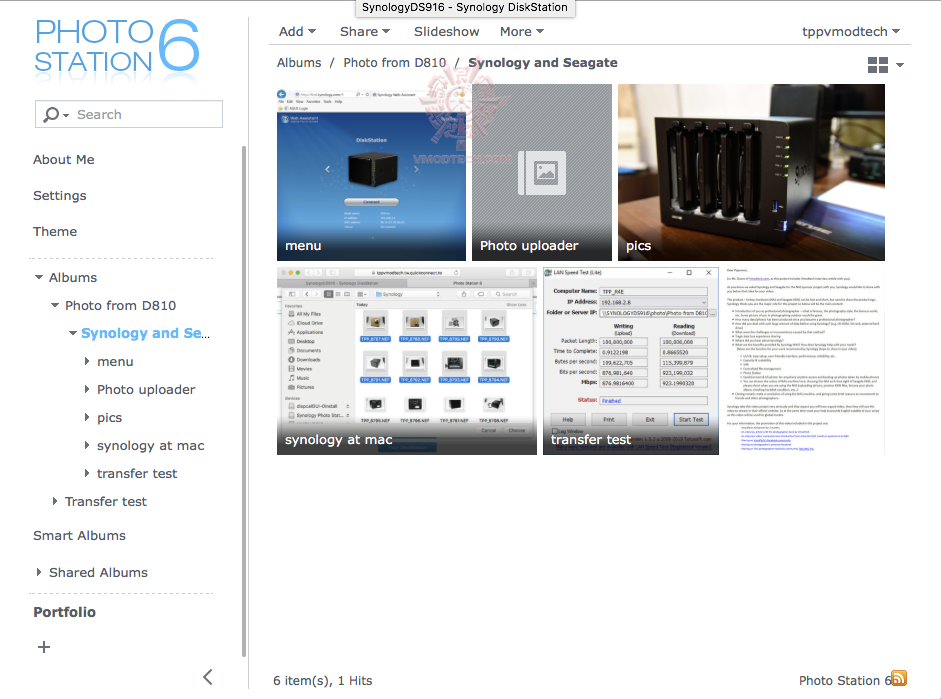The width and height of the screenshot is (941, 699).
Task: Select Photo from D810 in the tree
Action: (120, 305)
